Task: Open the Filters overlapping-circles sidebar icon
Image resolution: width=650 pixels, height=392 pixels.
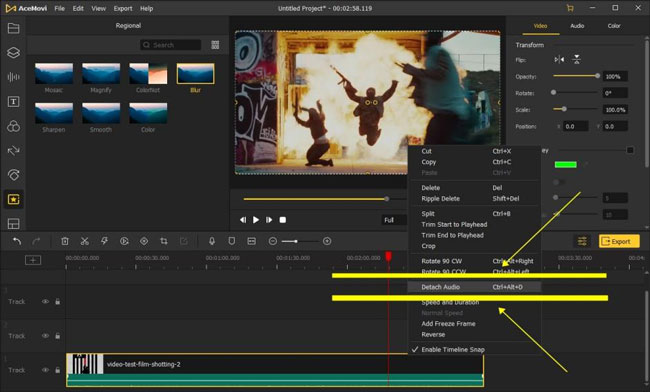Action: (13, 126)
